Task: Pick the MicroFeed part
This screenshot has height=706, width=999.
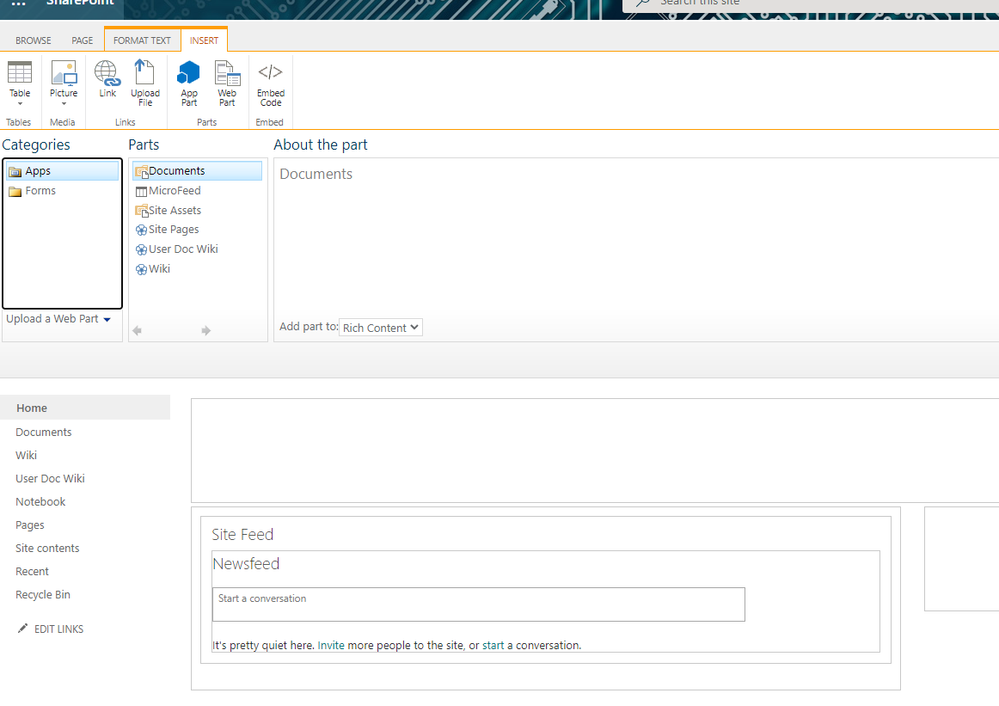Action: tap(168, 191)
